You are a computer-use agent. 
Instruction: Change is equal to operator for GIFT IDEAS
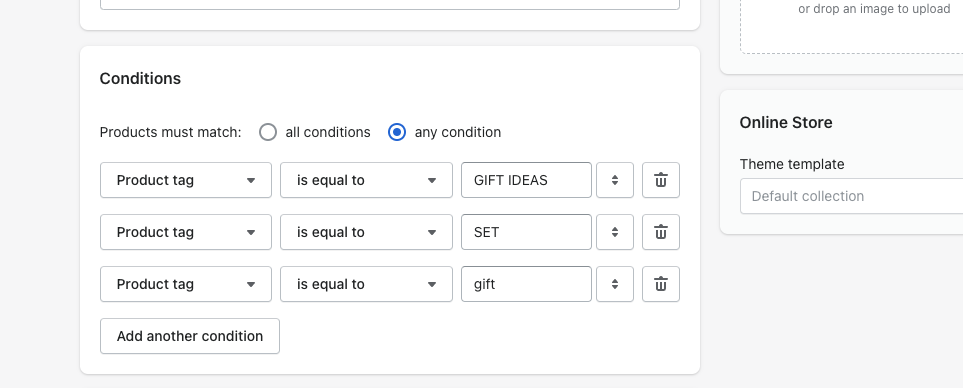pos(367,180)
